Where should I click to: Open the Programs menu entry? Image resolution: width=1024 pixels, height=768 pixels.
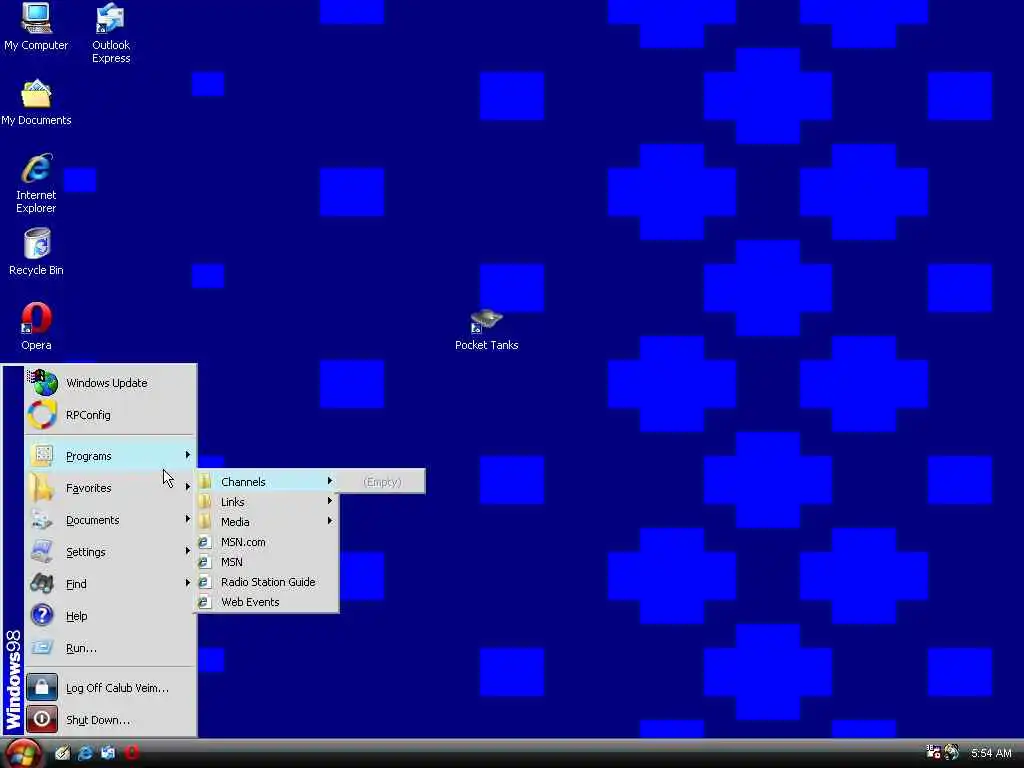[x=110, y=456]
